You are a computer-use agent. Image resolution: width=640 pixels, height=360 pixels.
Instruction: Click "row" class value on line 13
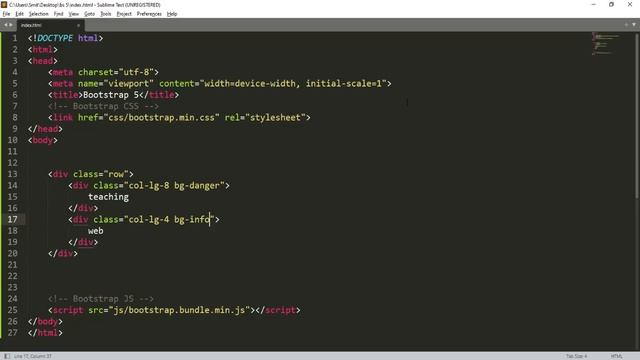click(116, 174)
